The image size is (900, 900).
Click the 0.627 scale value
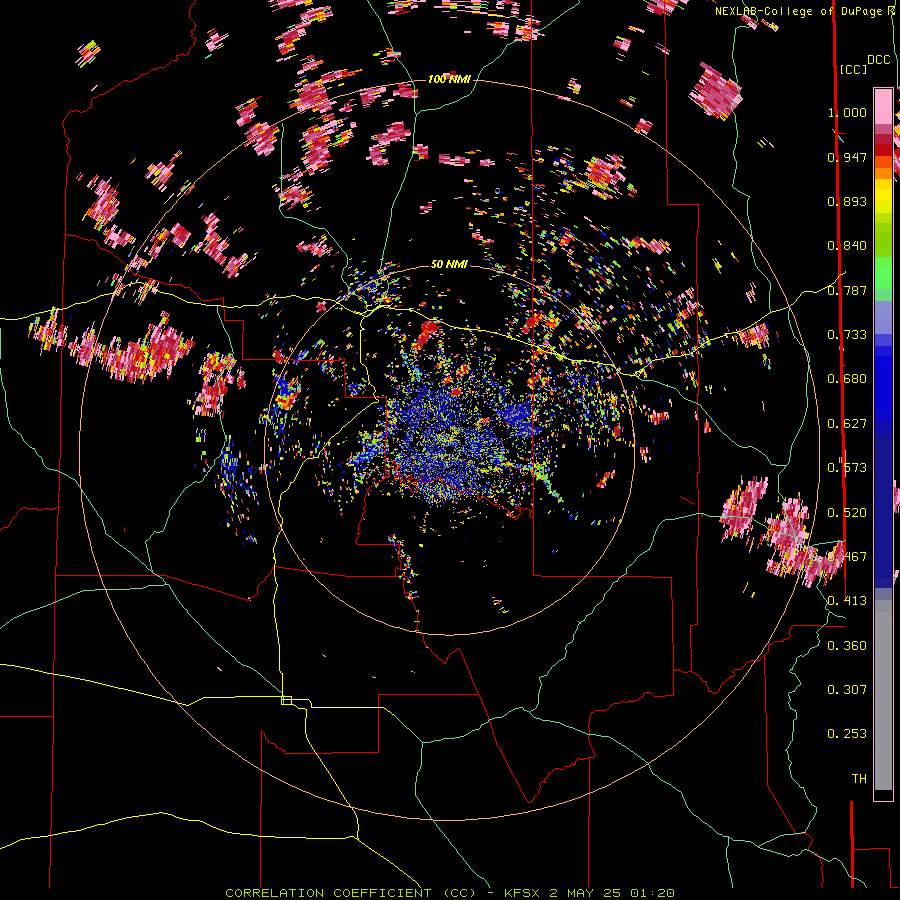coord(847,424)
